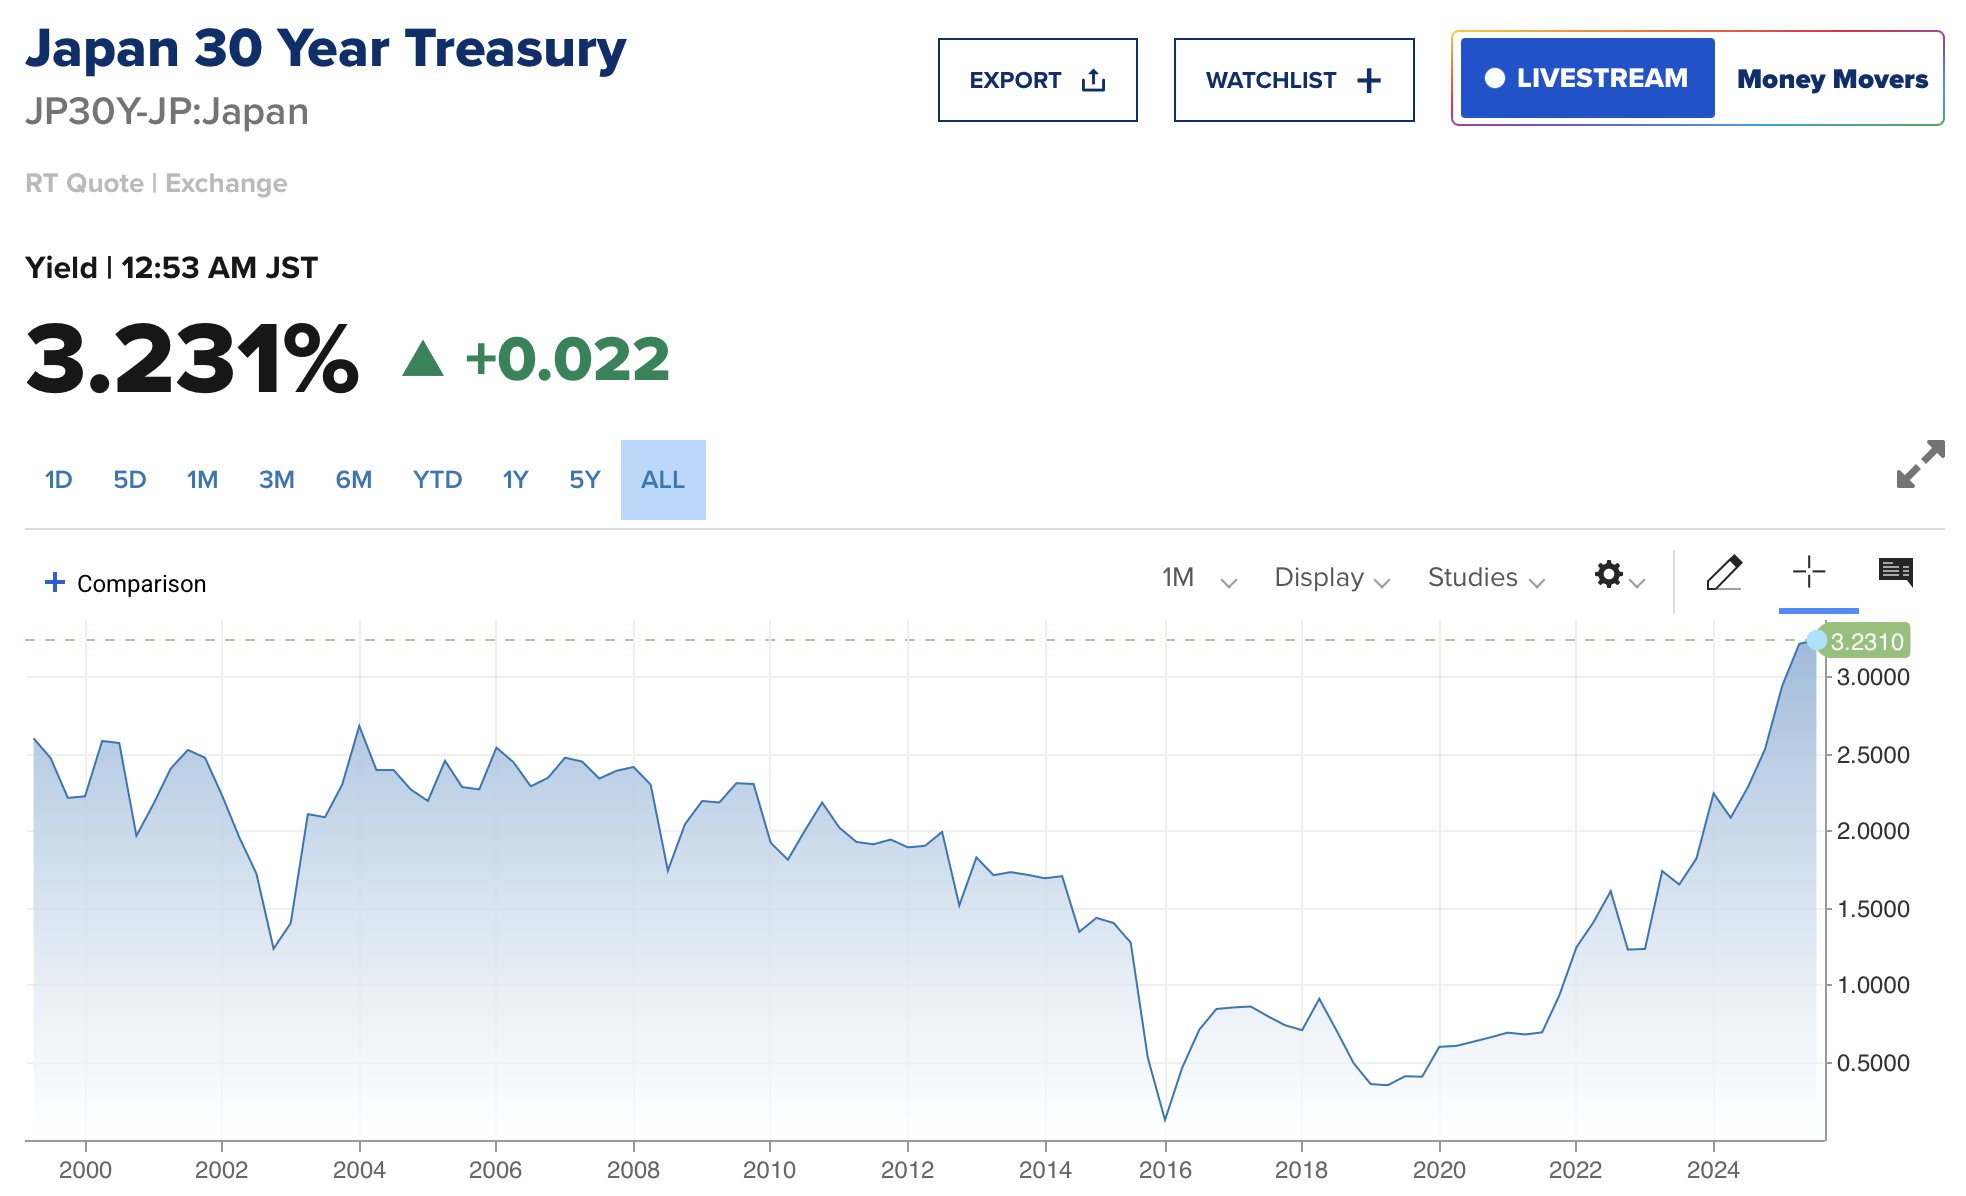Choose the 1D time range
This screenshot has width=1966, height=1196.
click(x=59, y=480)
